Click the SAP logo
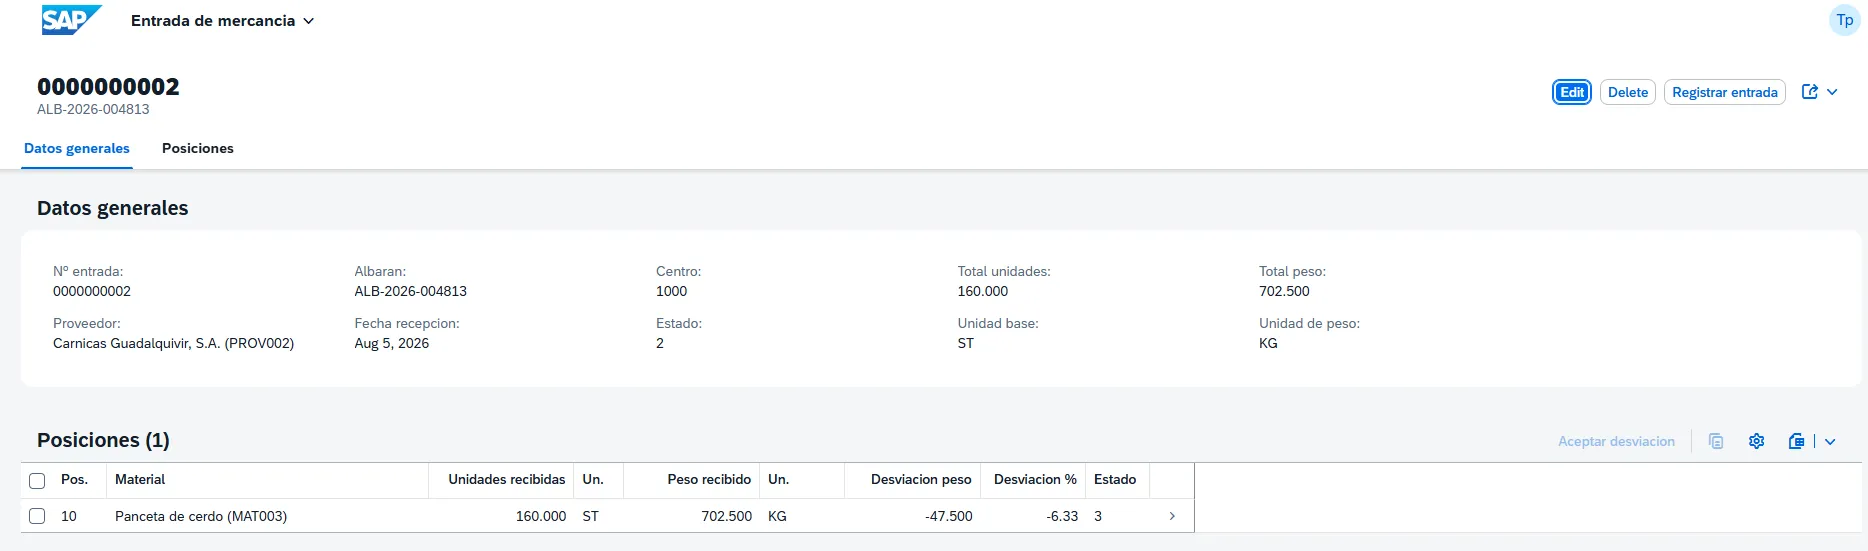This screenshot has width=1868, height=551. coord(71,20)
